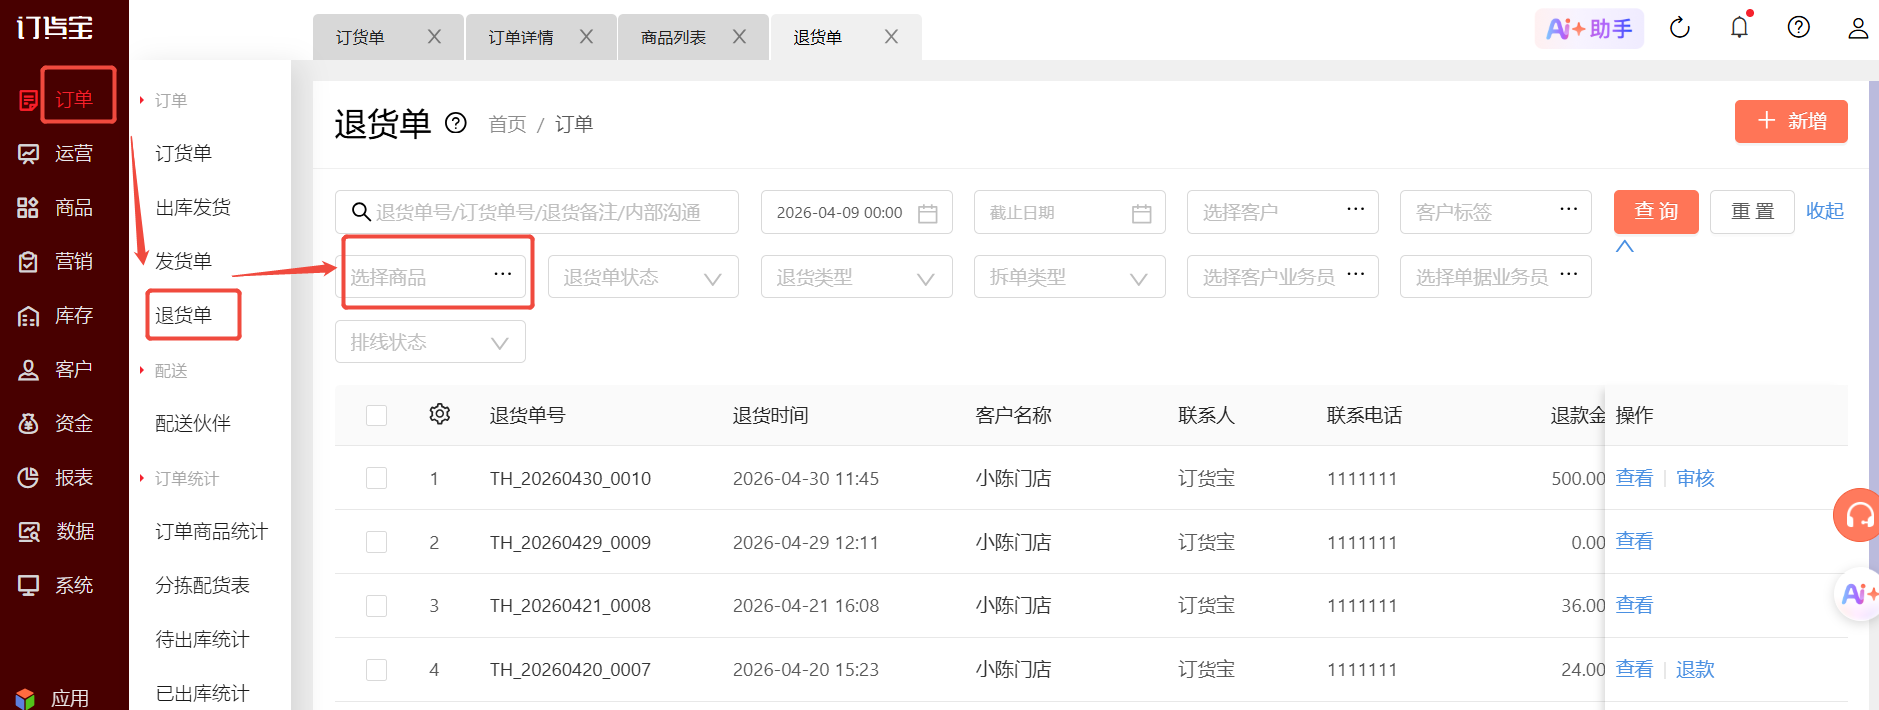
Task: Toggle the select-all checkbox in table header
Action: click(x=377, y=415)
